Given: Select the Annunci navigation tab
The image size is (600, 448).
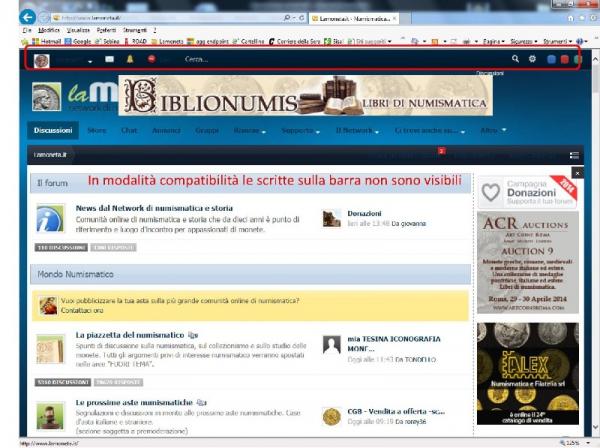Looking at the screenshot, I should click(166, 130).
